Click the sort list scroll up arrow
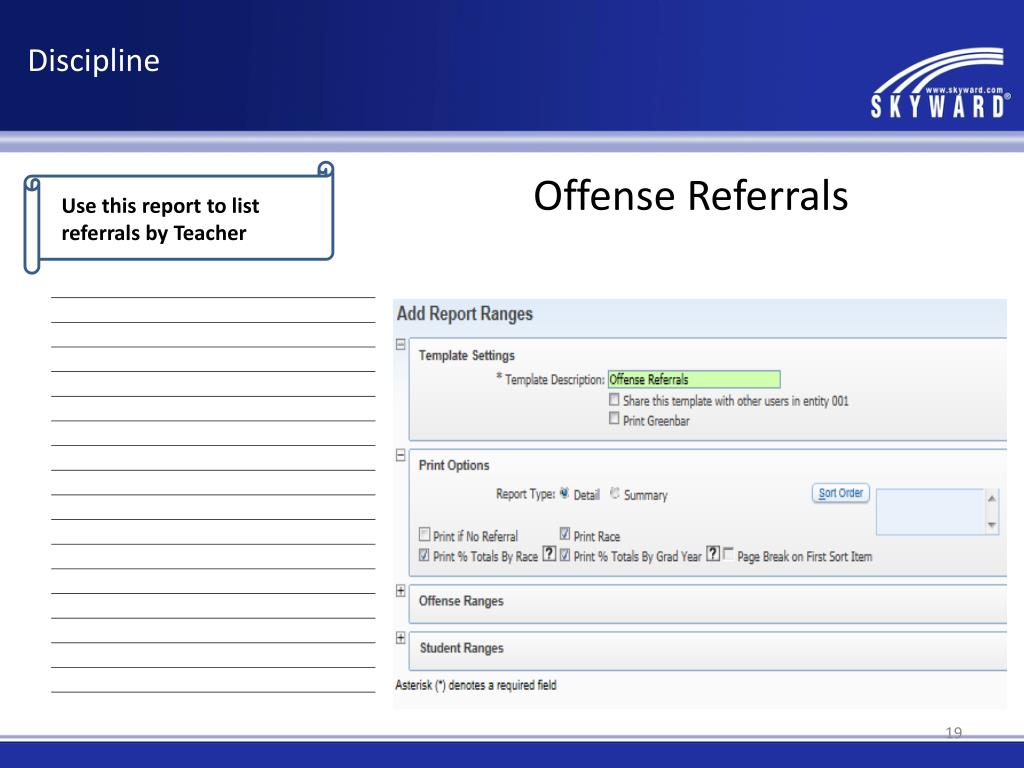This screenshot has height=768, width=1024. [x=992, y=499]
